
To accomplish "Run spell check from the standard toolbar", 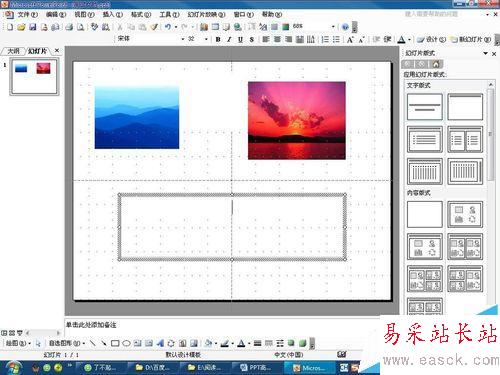I will 95,27.
